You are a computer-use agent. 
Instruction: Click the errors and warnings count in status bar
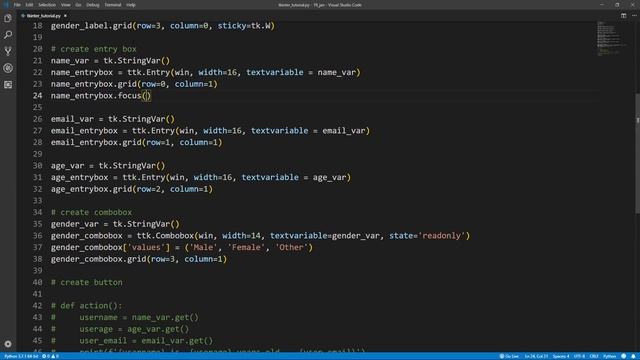click(x=51, y=356)
